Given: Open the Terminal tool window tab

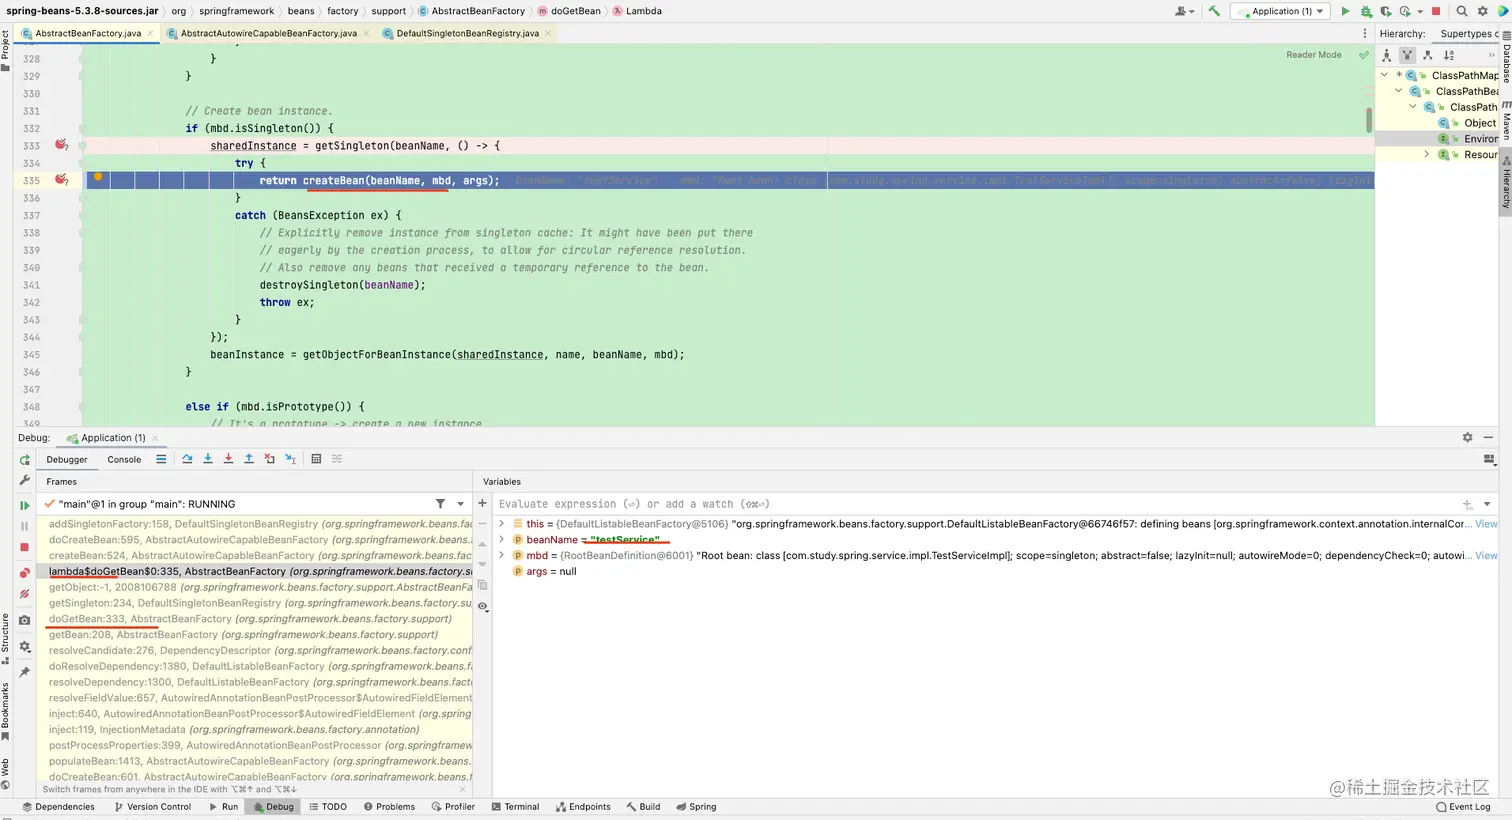Looking at the screenshot, I should point(514,807).
